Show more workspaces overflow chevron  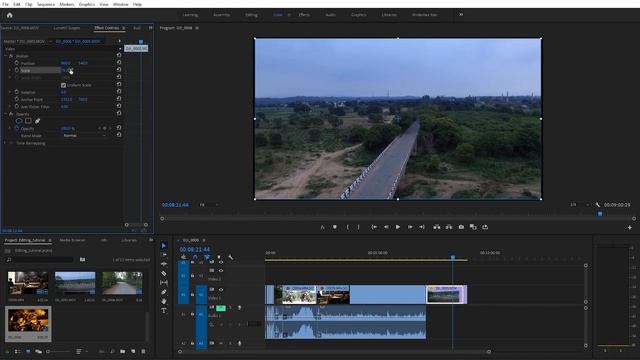(461, 15)
